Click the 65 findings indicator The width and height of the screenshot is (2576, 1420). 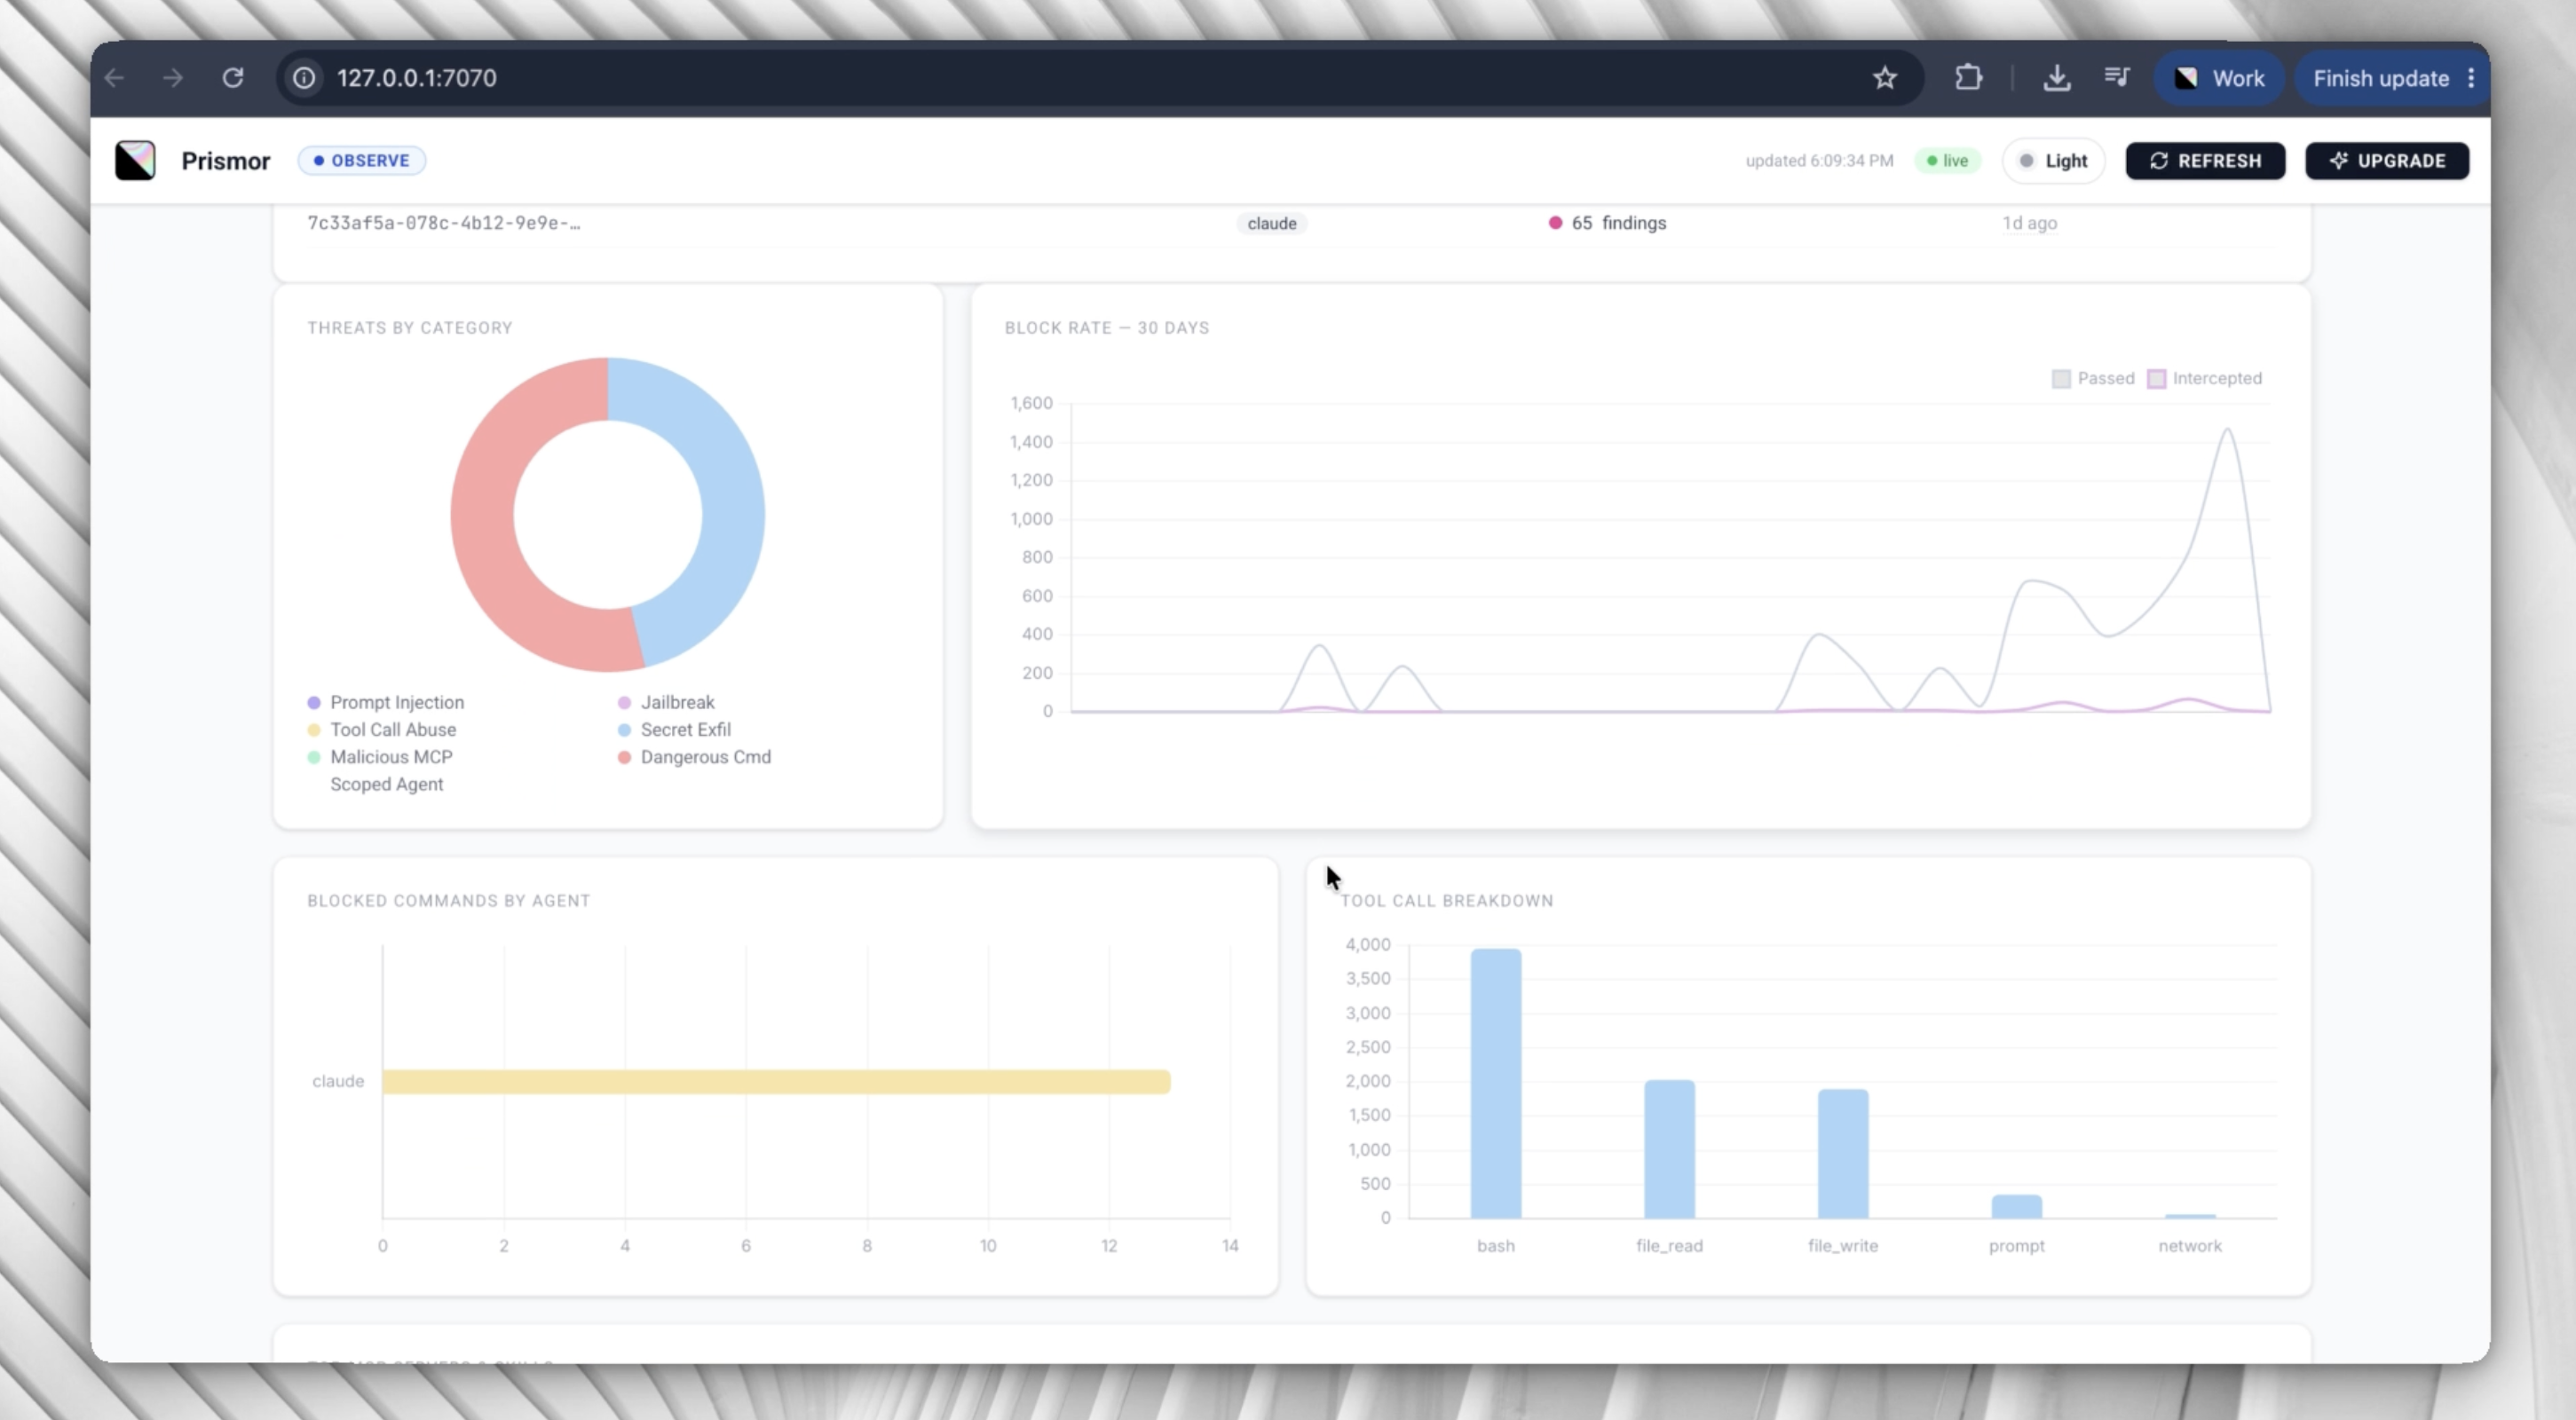point(1607,223)
